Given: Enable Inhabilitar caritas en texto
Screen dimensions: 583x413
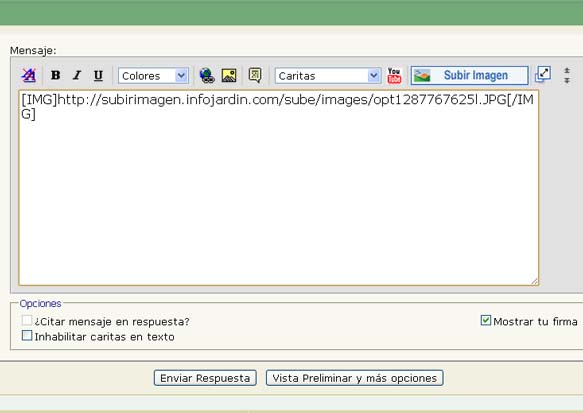Looking at the screenshot, I should [27, 336].
